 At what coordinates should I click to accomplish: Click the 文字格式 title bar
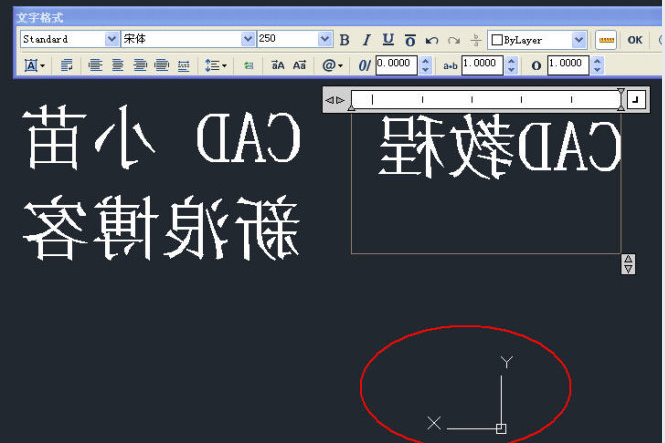(337, 17)
